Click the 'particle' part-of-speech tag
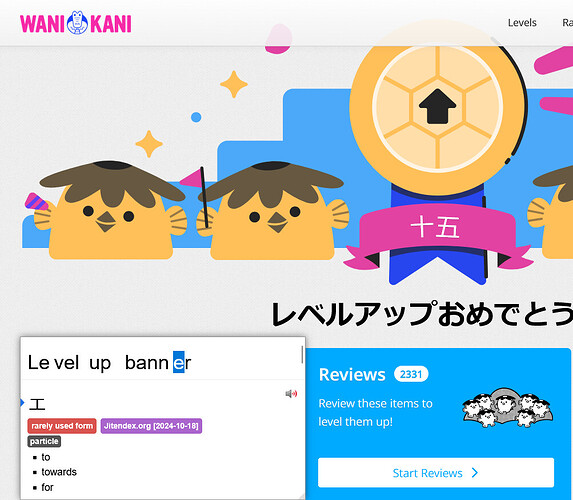 click(x=44, y=442)
